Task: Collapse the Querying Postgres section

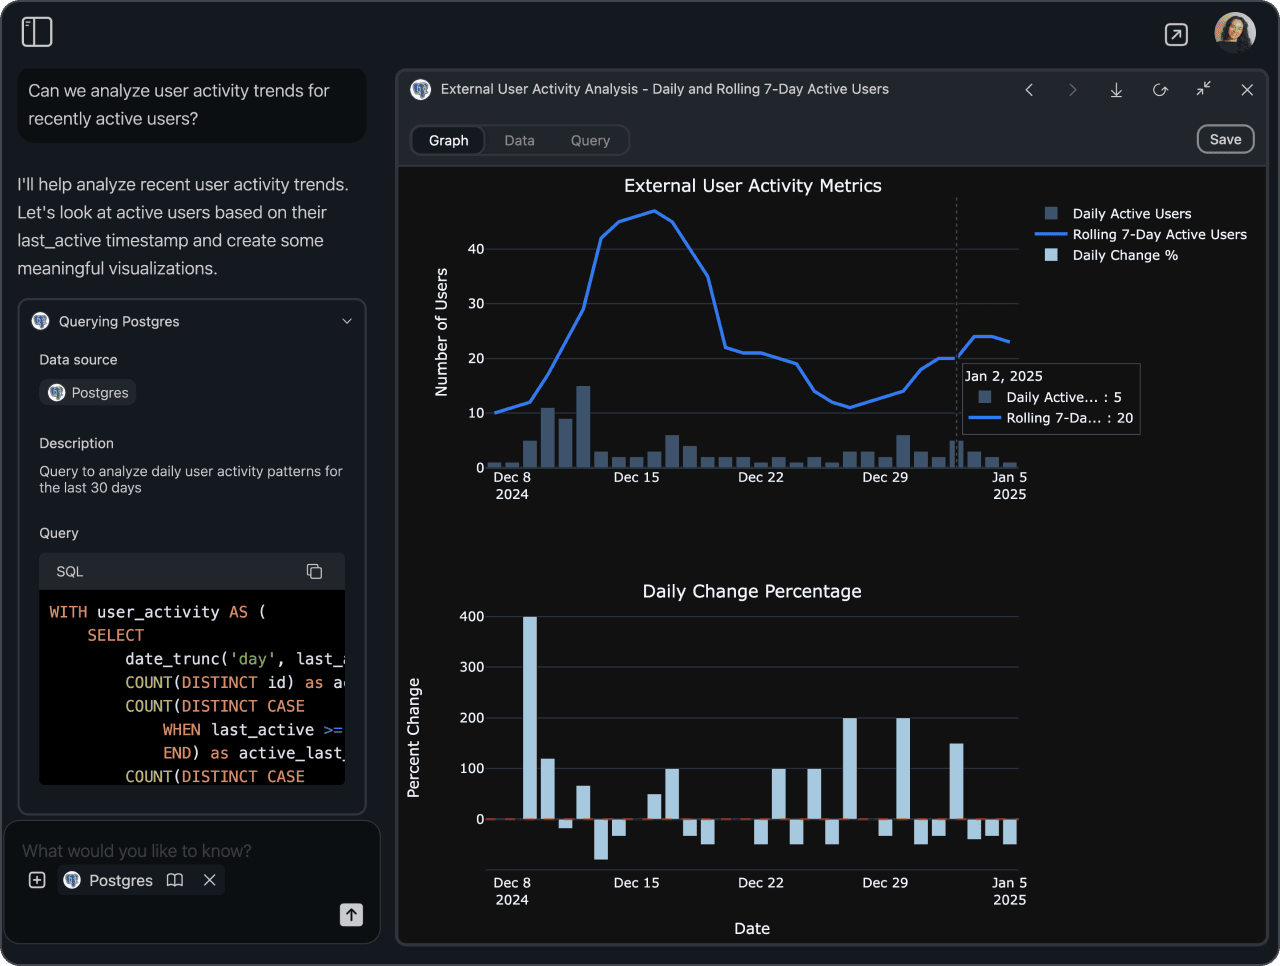Action: coord(347,321)
